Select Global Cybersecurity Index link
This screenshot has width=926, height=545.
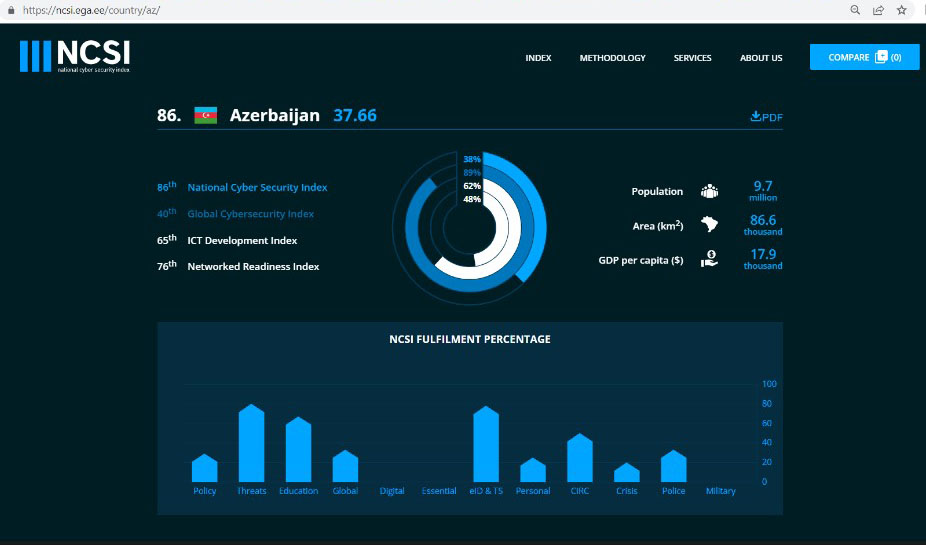(250, 214)
